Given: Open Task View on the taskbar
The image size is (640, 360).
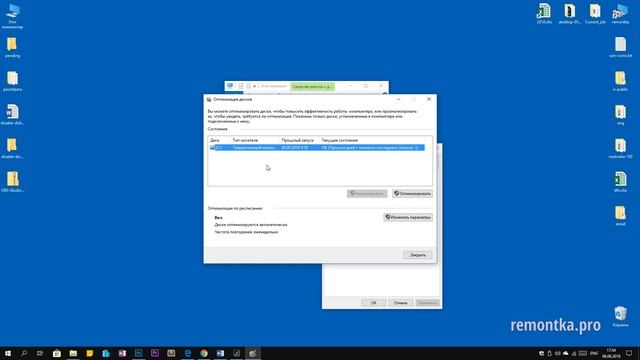Looking at the screenshot, I should [x=40, y=353].
